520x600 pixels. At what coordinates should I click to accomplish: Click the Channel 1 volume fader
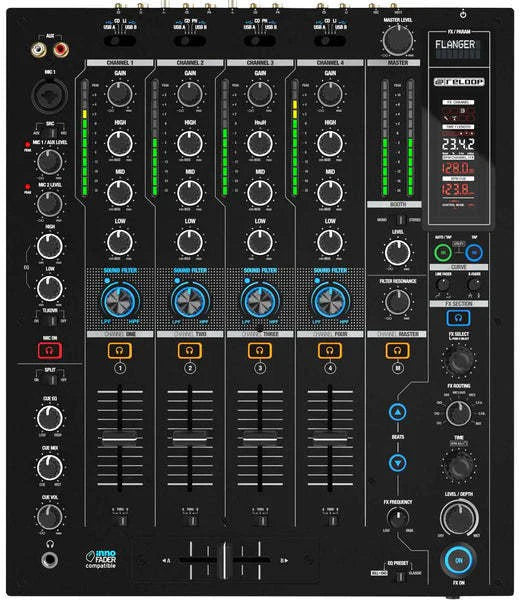coord(120,439)
